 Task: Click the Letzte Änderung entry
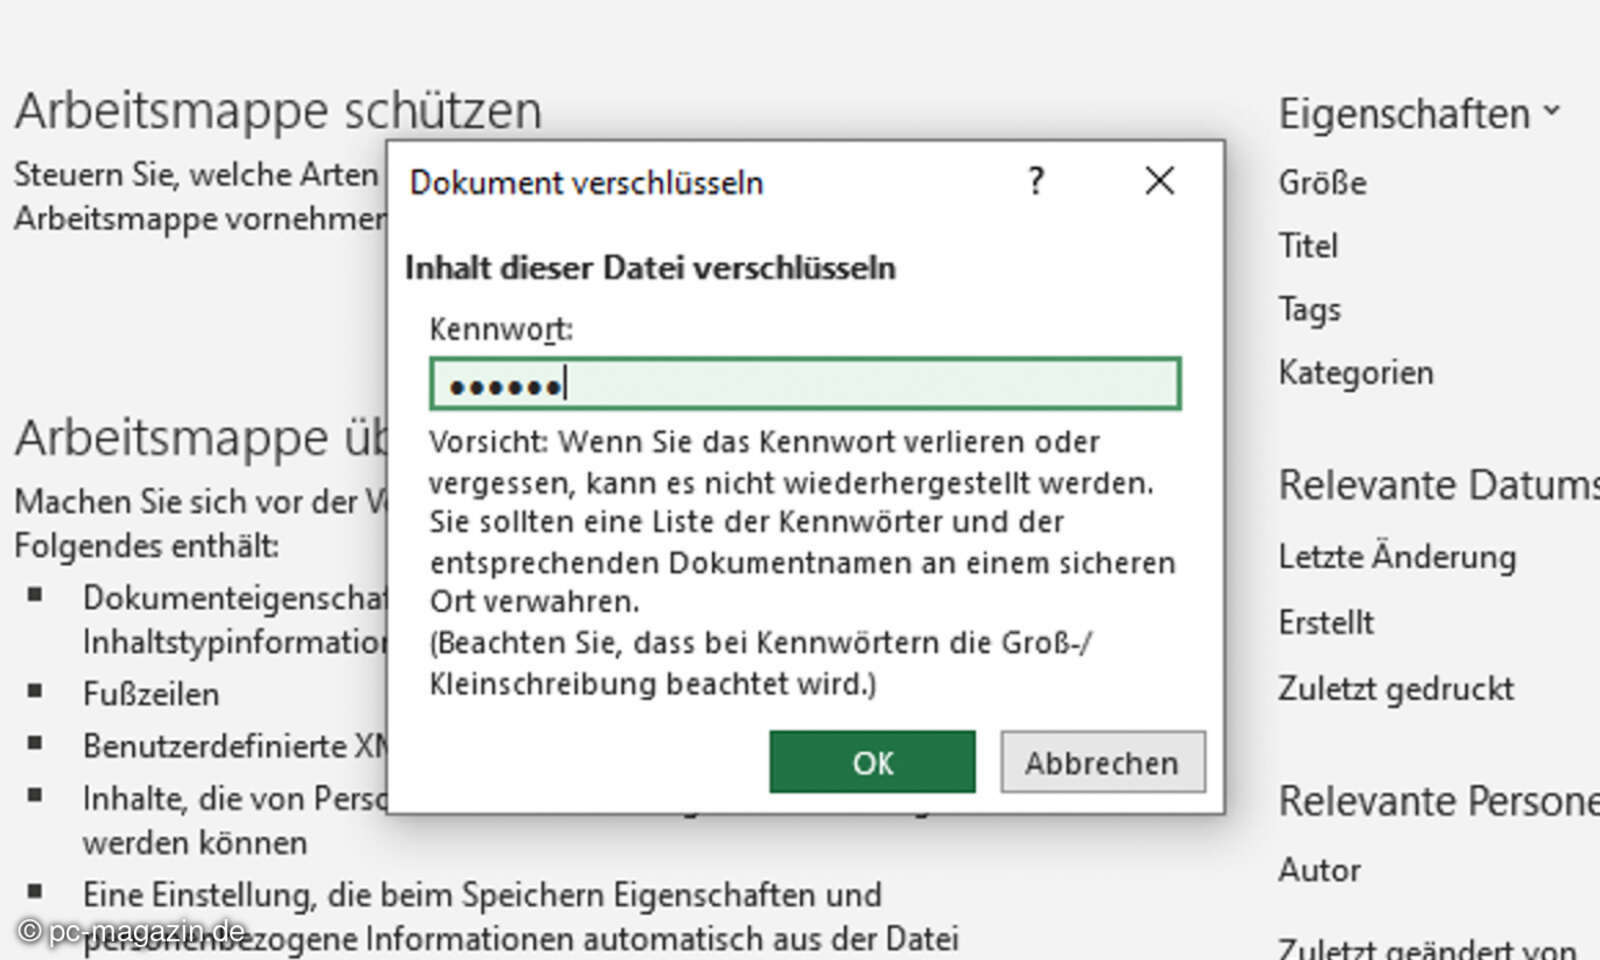pos(1396,557)
